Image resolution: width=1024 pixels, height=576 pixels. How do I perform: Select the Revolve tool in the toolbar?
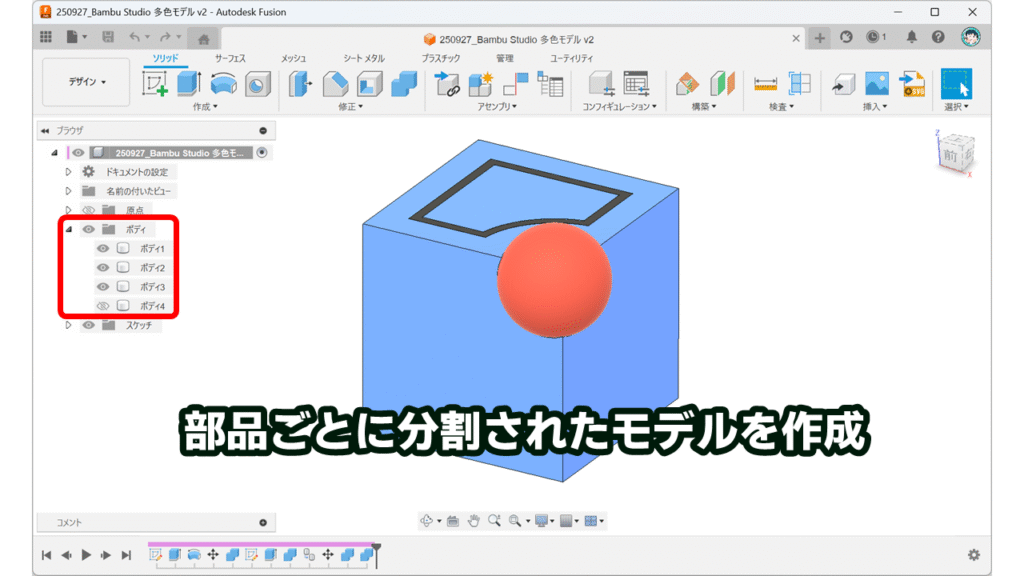coord(224,84)
